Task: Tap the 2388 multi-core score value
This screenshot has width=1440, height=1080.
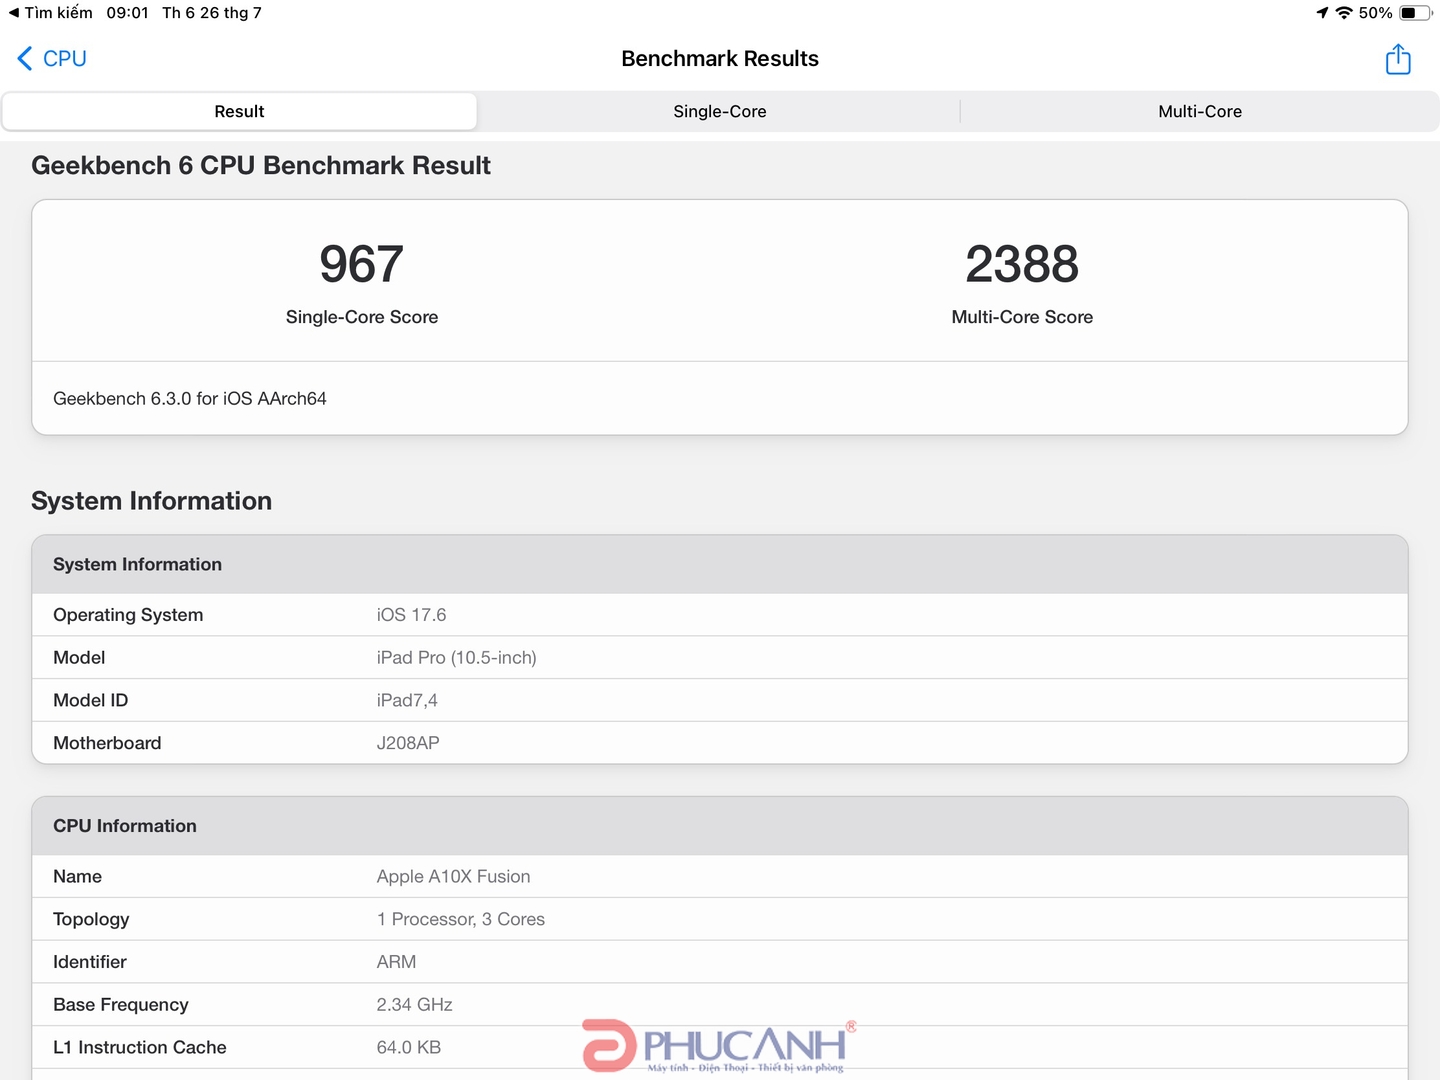Action: point(1022,265)
